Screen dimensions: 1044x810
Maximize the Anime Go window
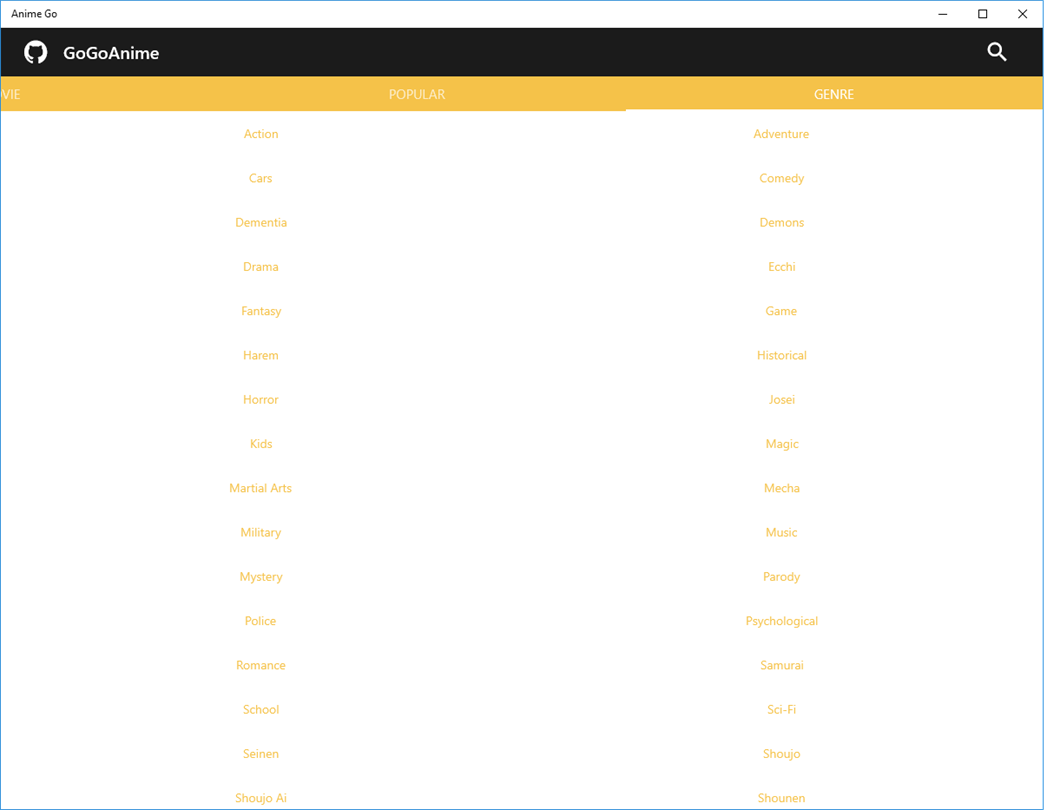point(983,14)
